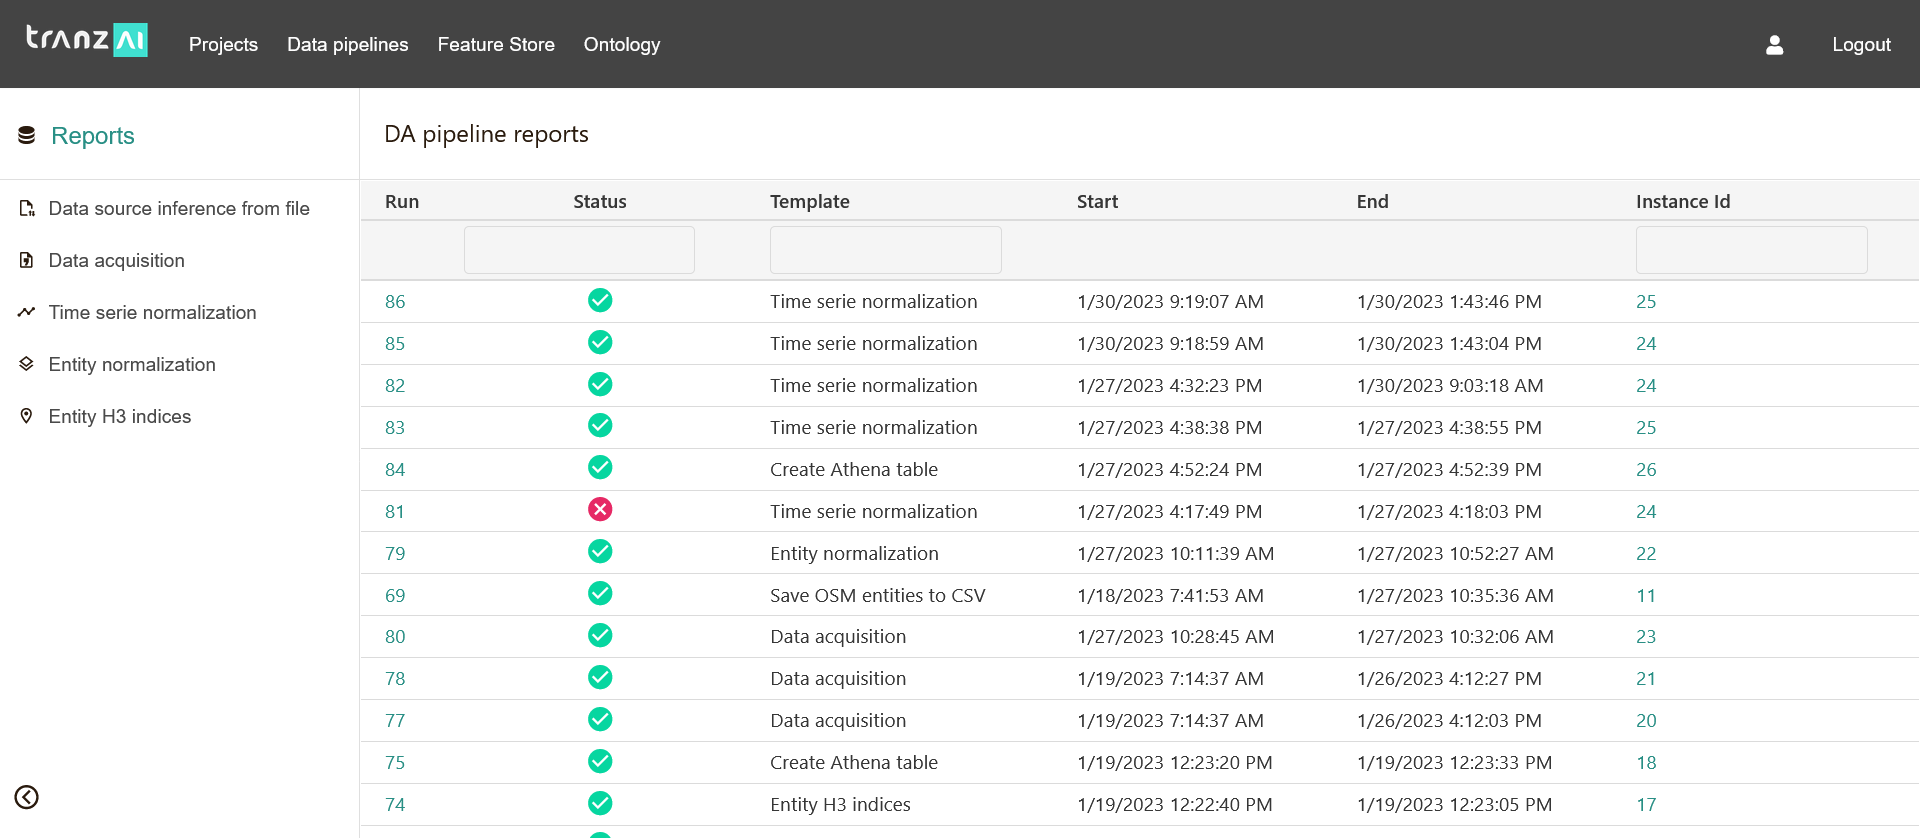Sort by the Template column header
This screenshot has width=1920, height=838.
click(x=810, y=202)
